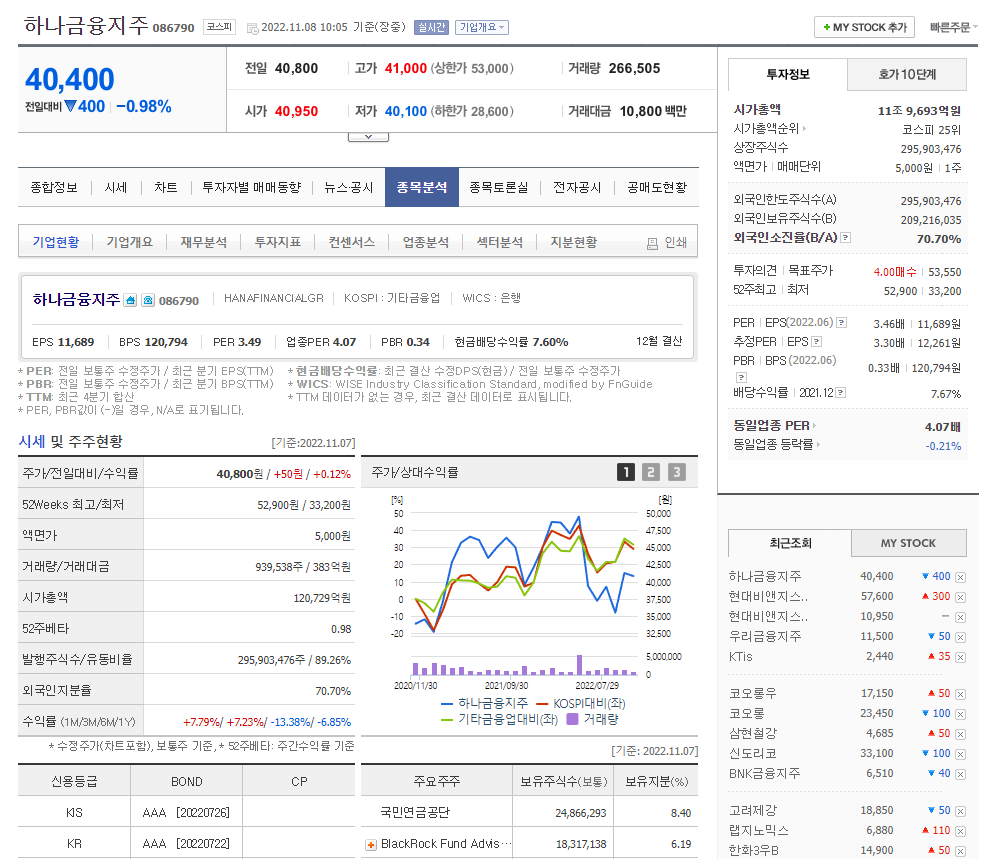Switch to the 호가10단계 tab
The image size is (985, 859).
point(907,74)
